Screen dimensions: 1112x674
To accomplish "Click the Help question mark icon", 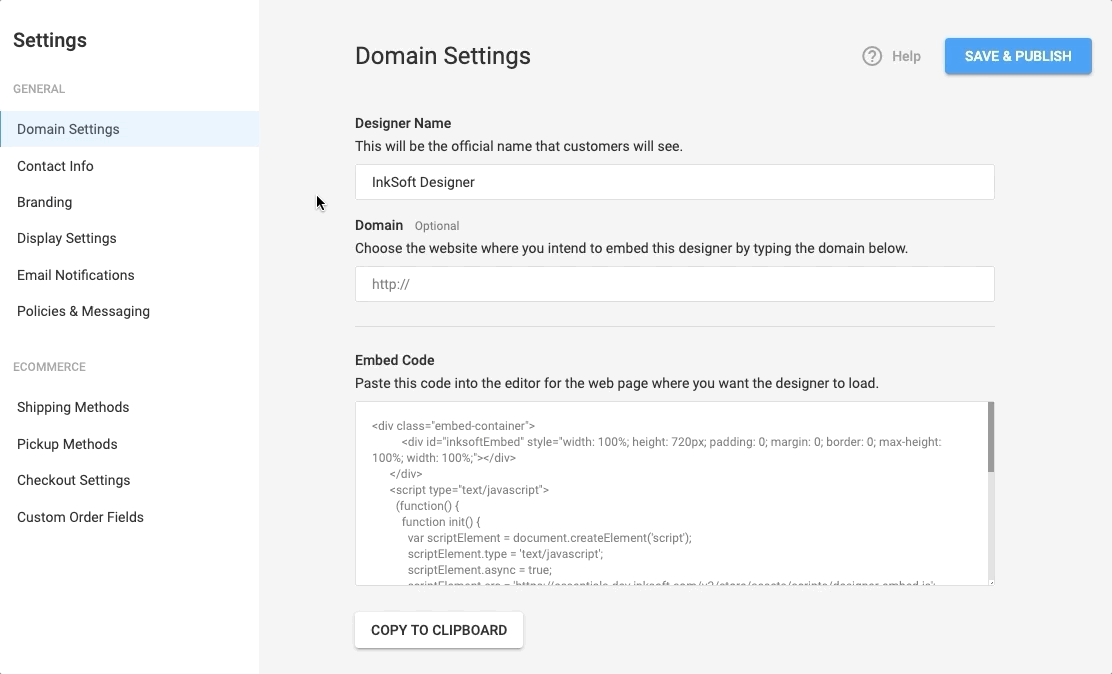I will [872, 56].
